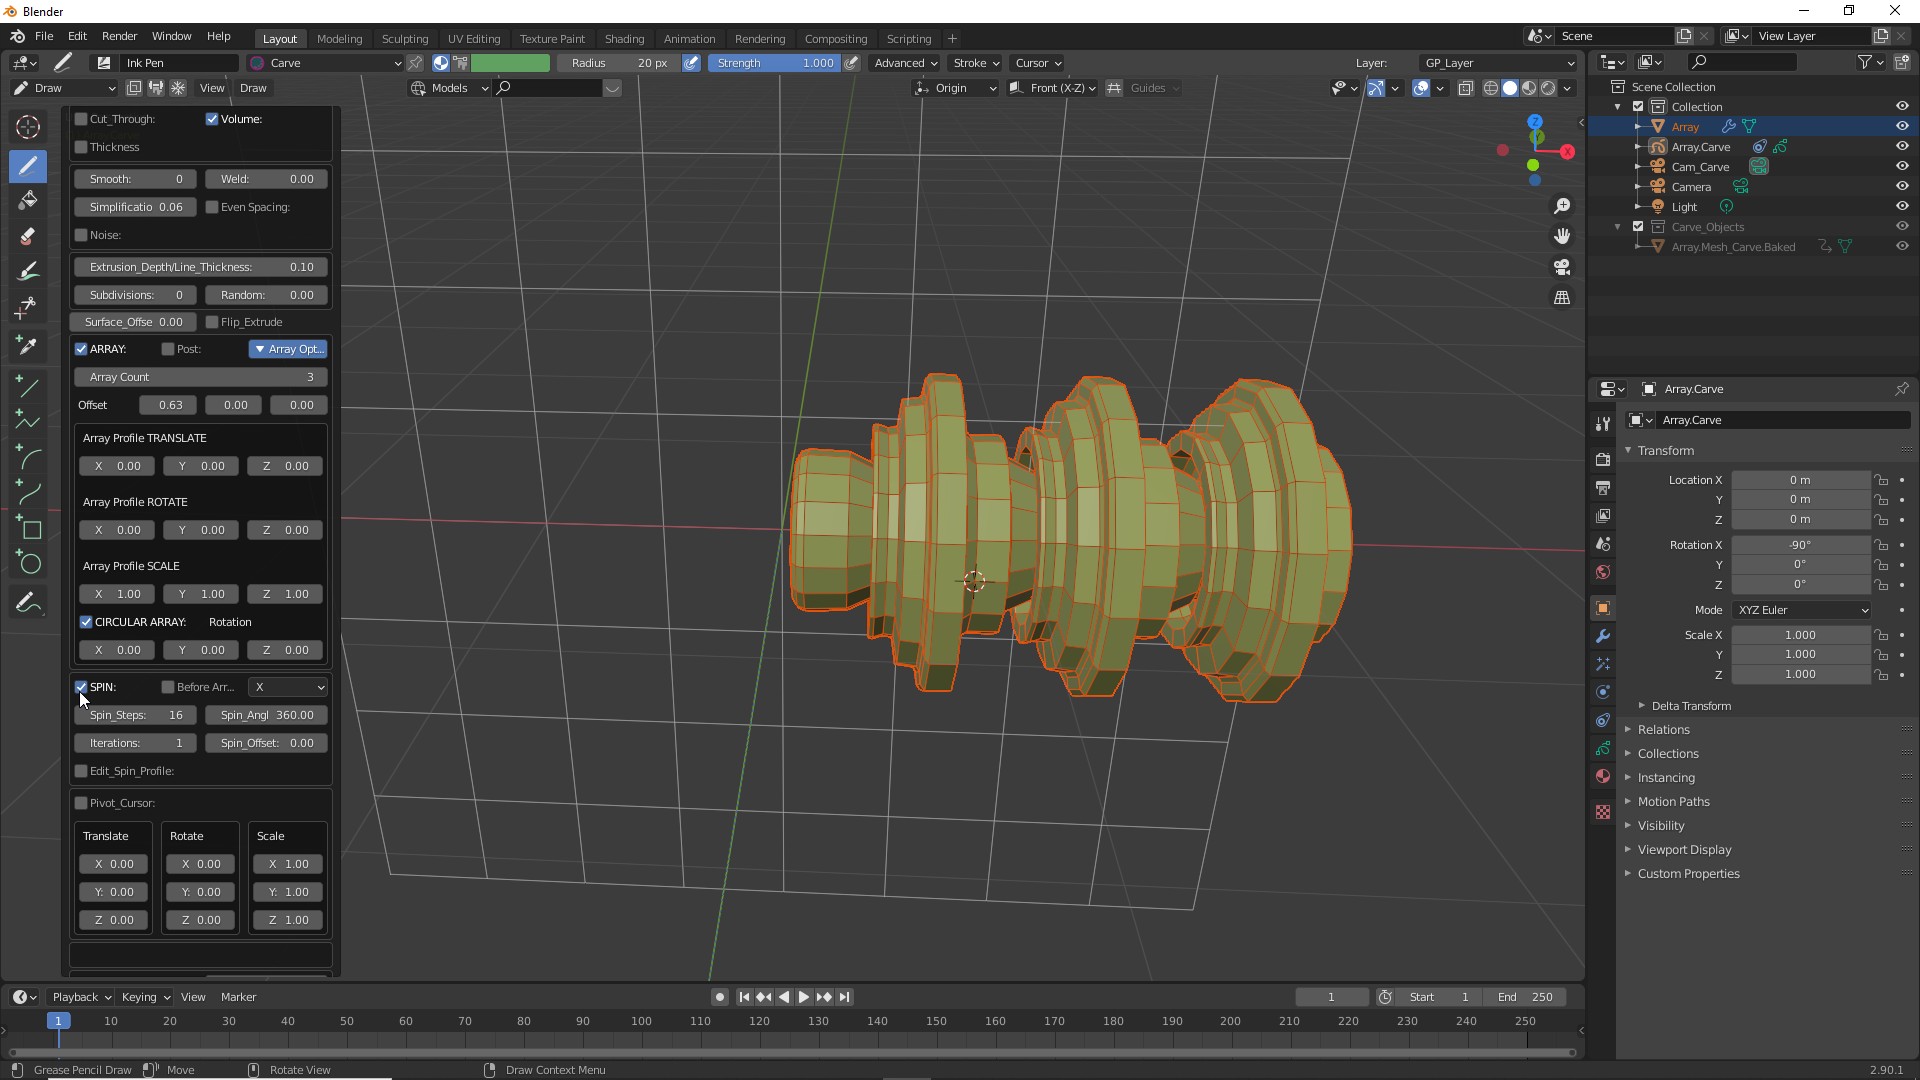Expand the Delta Transform section

(x=1690, y=706)
